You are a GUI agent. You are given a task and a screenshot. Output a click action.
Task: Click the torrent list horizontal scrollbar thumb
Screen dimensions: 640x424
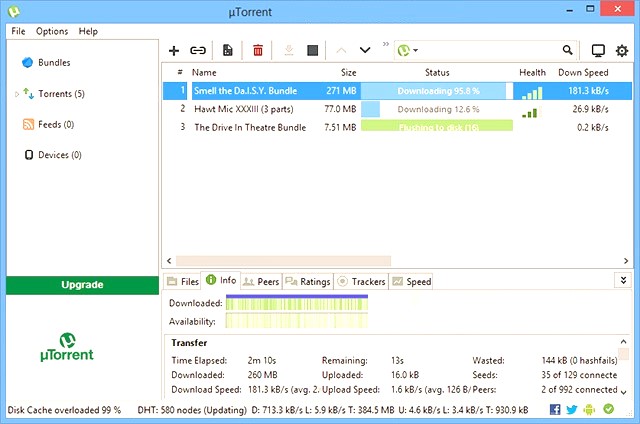coord(283,261)
